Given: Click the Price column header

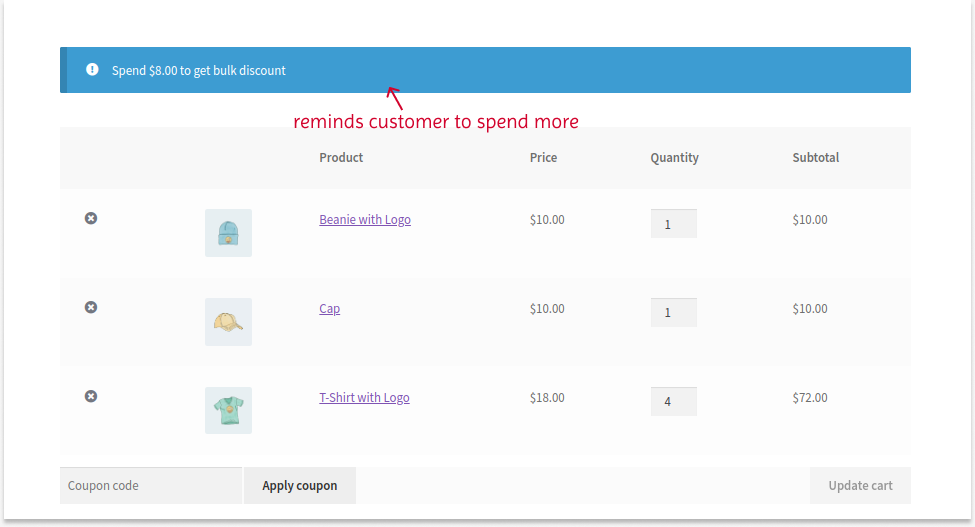Looking at the screenshot, I should coord(543,158).
